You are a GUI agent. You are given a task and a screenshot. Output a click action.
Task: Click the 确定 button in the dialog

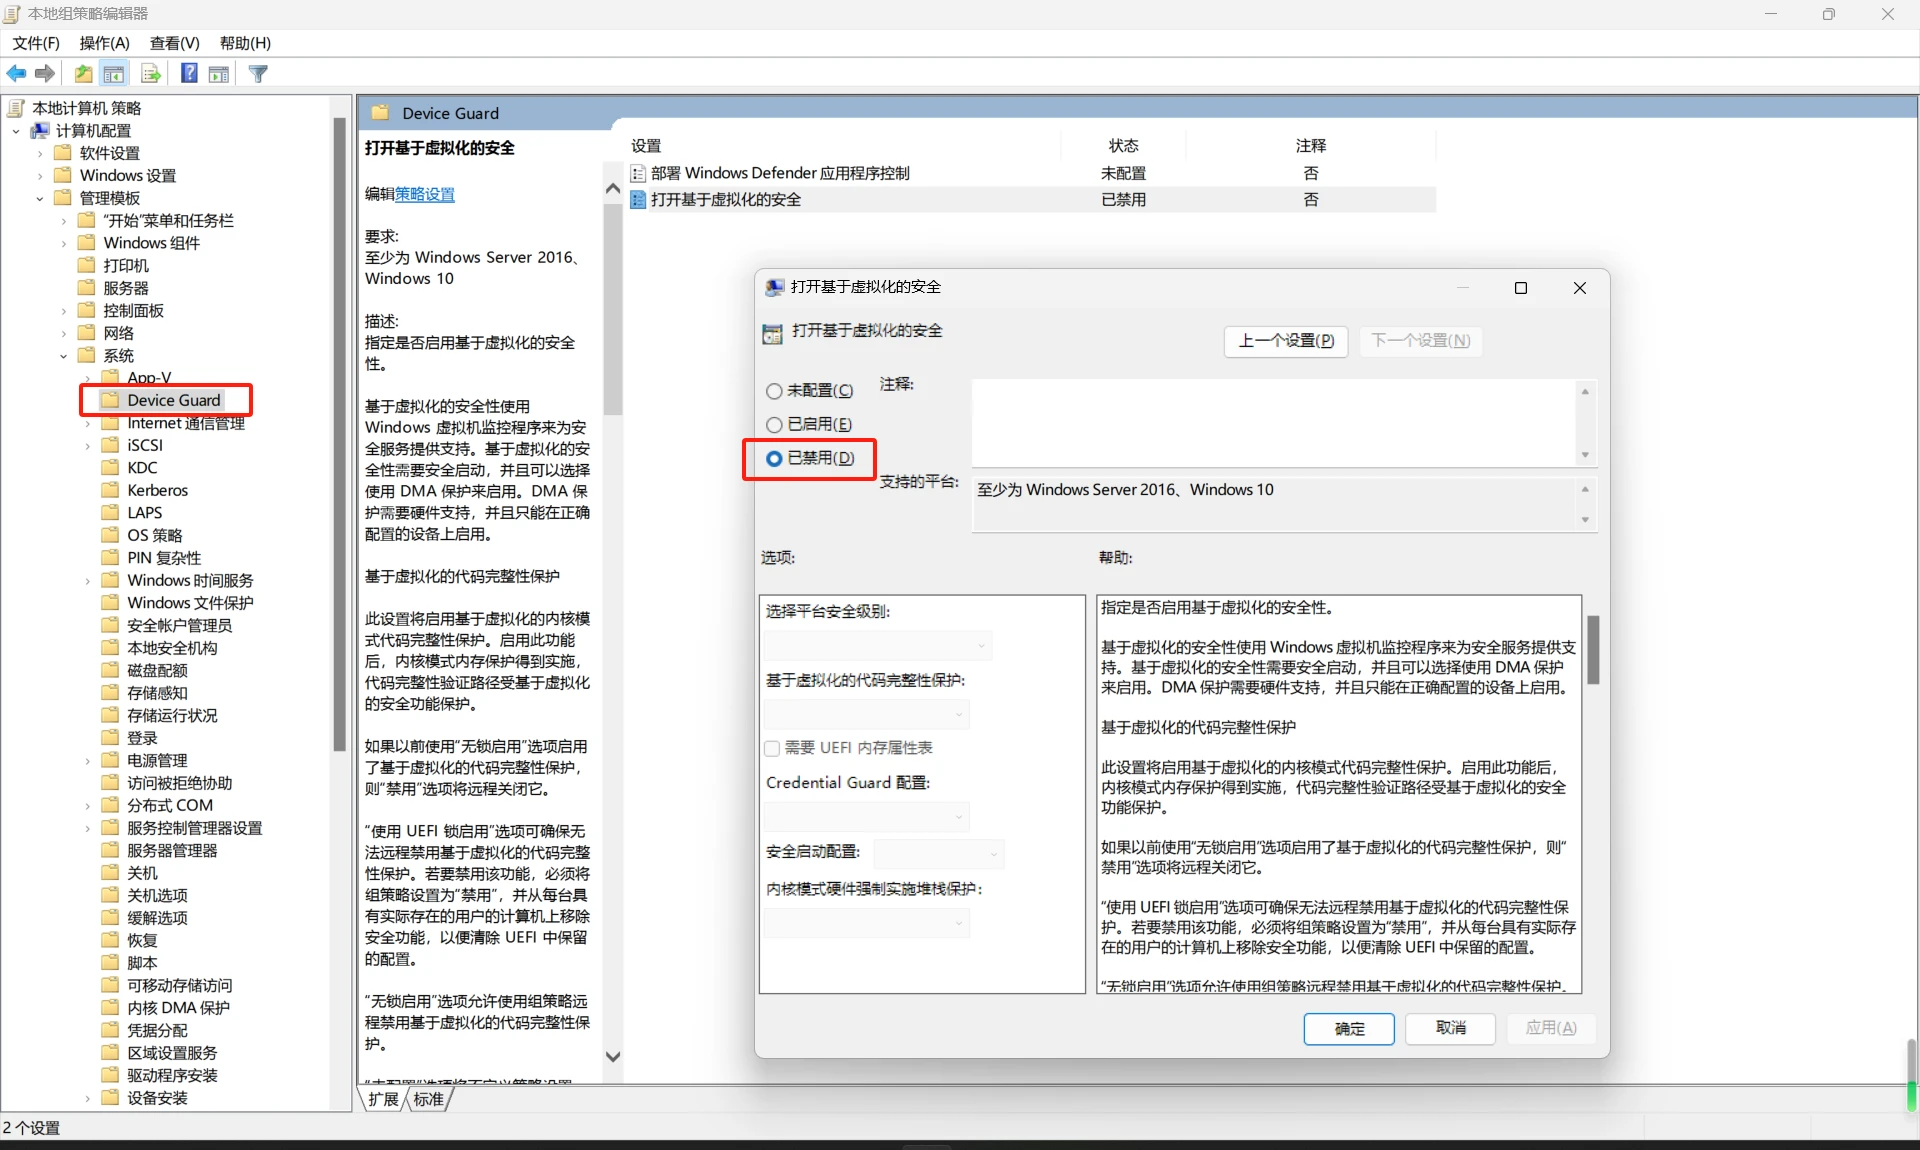(x=1348, y=1029)
